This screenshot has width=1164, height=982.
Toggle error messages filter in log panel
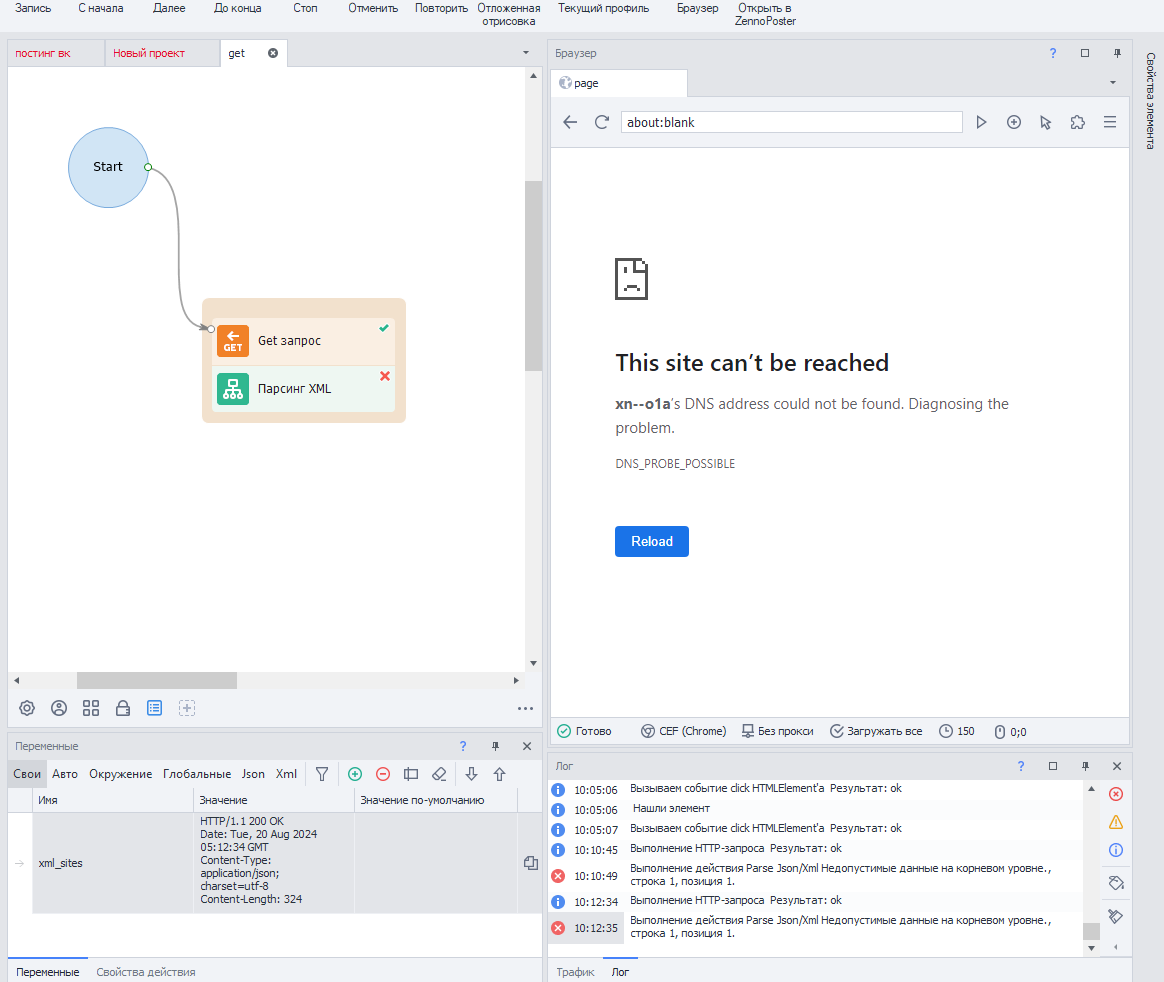click(1116, 794)
